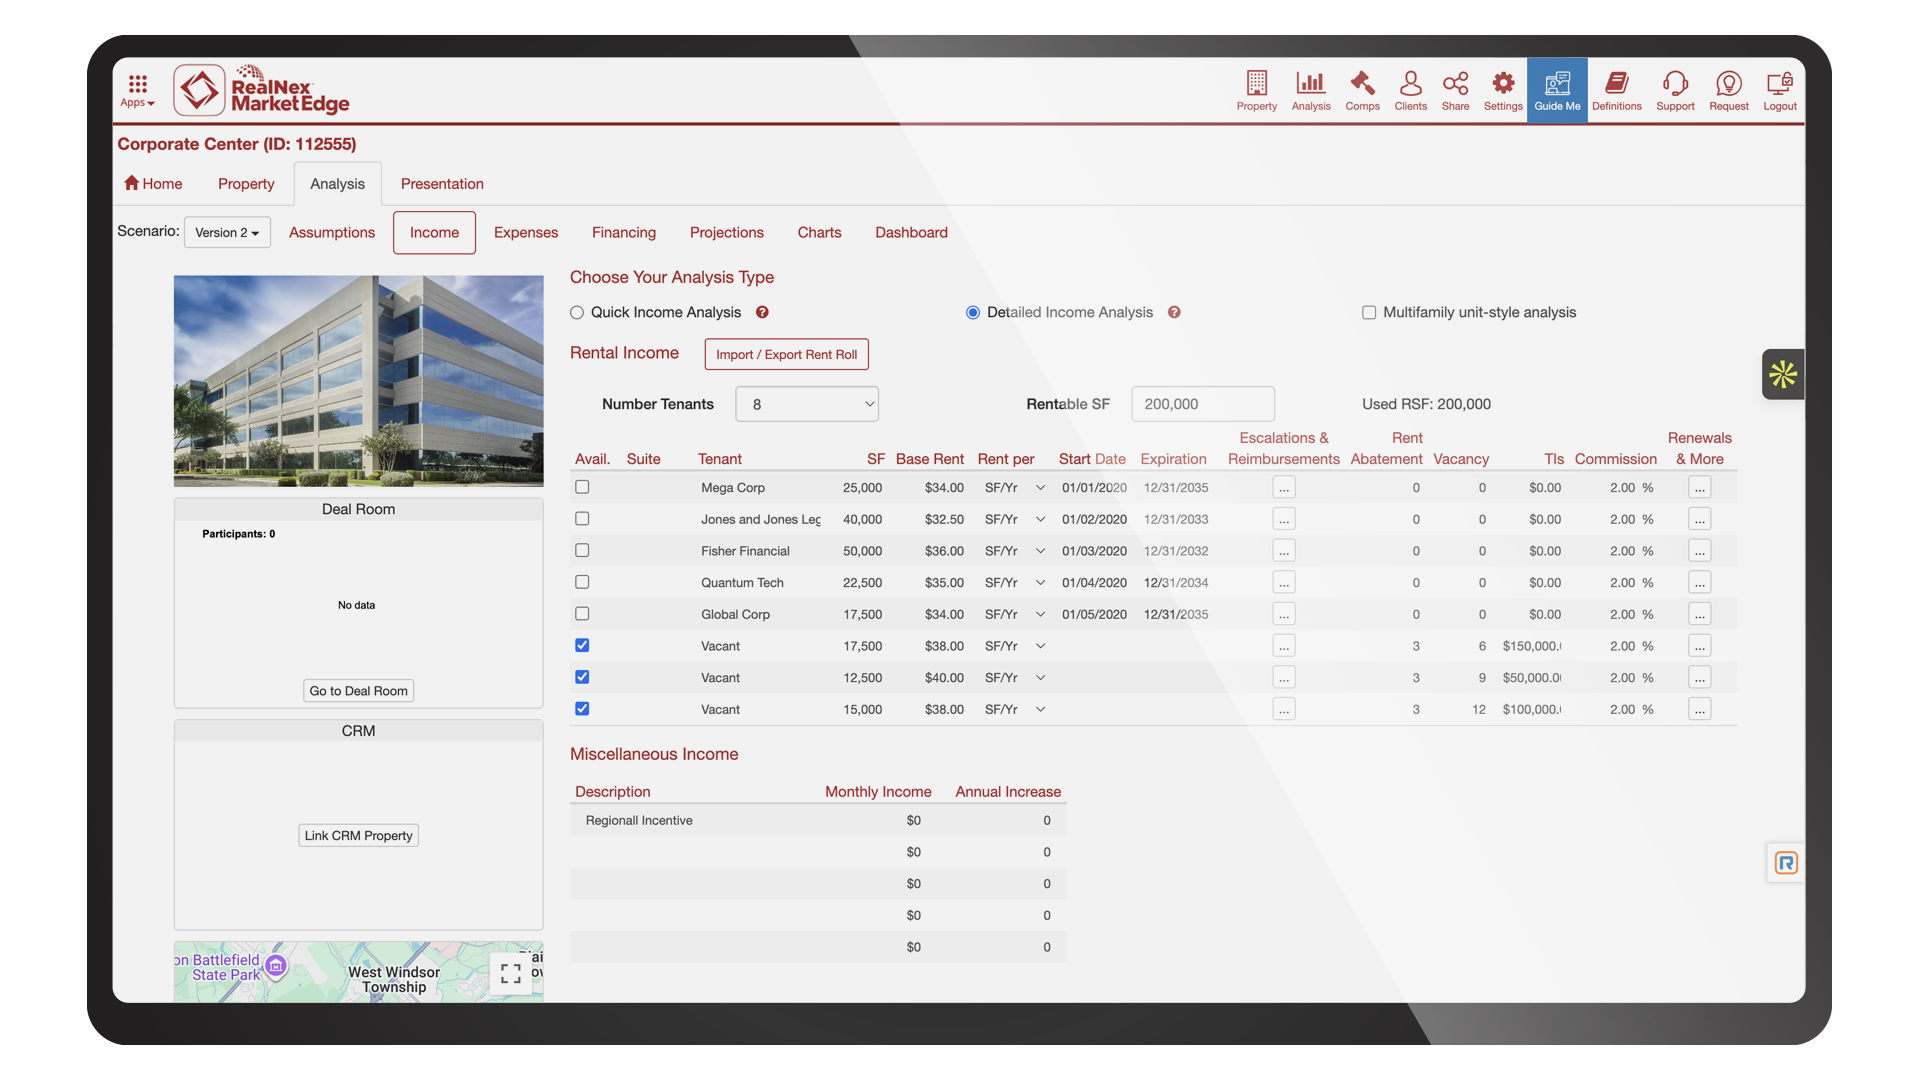1920x1080 pixels.
Task: Click the yellow starburst side widget
Action: pyautogui.click(x=1783, y=374)
